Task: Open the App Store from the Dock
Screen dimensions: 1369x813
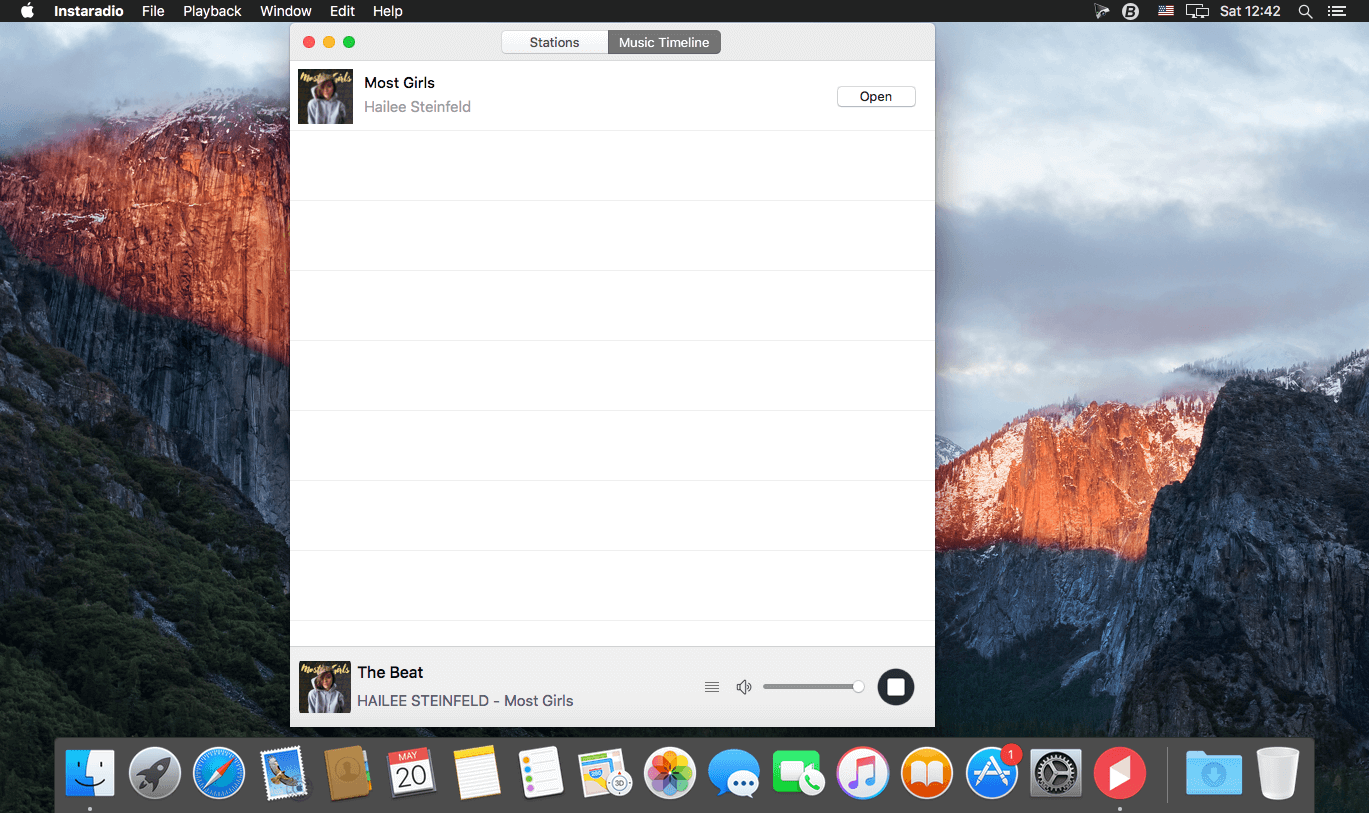Action: point(991,773)
